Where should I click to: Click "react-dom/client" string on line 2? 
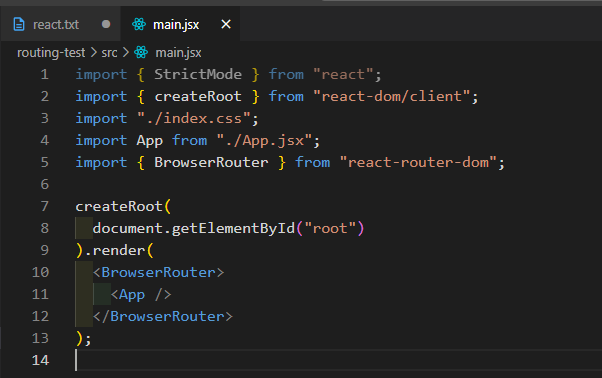coord(391,96)
